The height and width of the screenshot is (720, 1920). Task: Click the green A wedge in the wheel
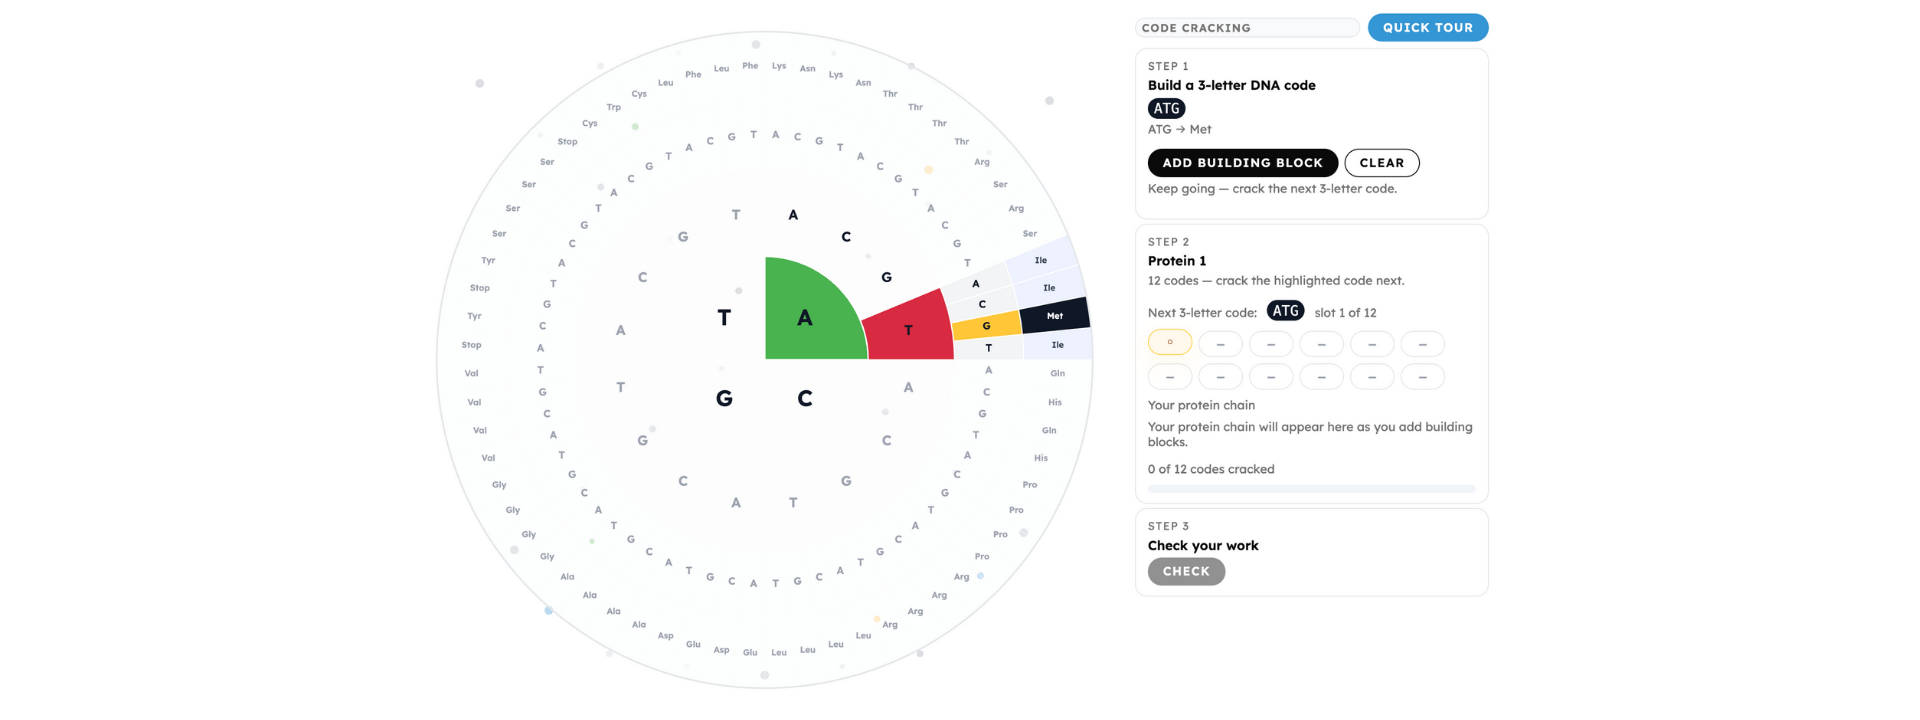click(x=806, y=316)
